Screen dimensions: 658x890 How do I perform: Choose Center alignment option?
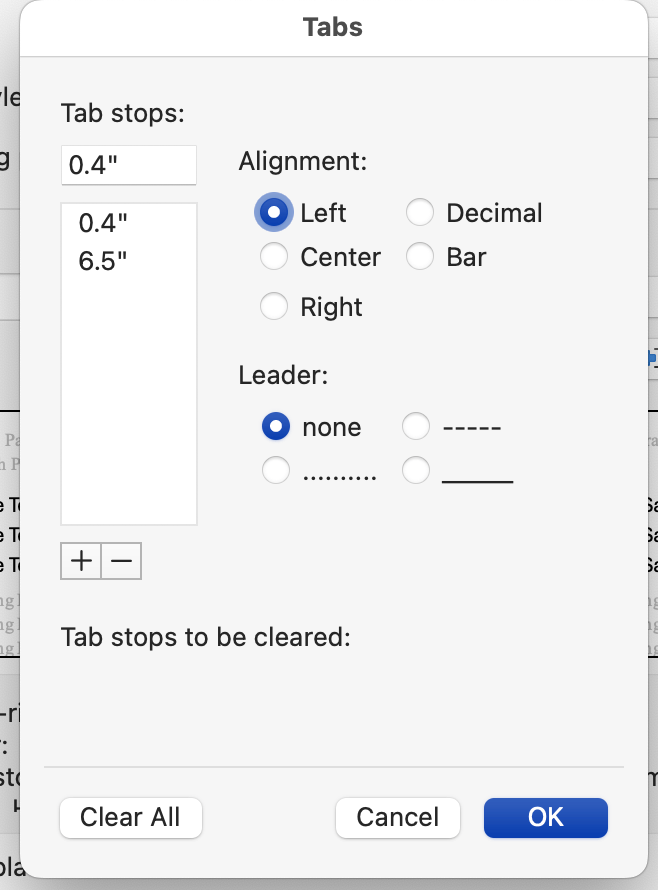(274, 257)
